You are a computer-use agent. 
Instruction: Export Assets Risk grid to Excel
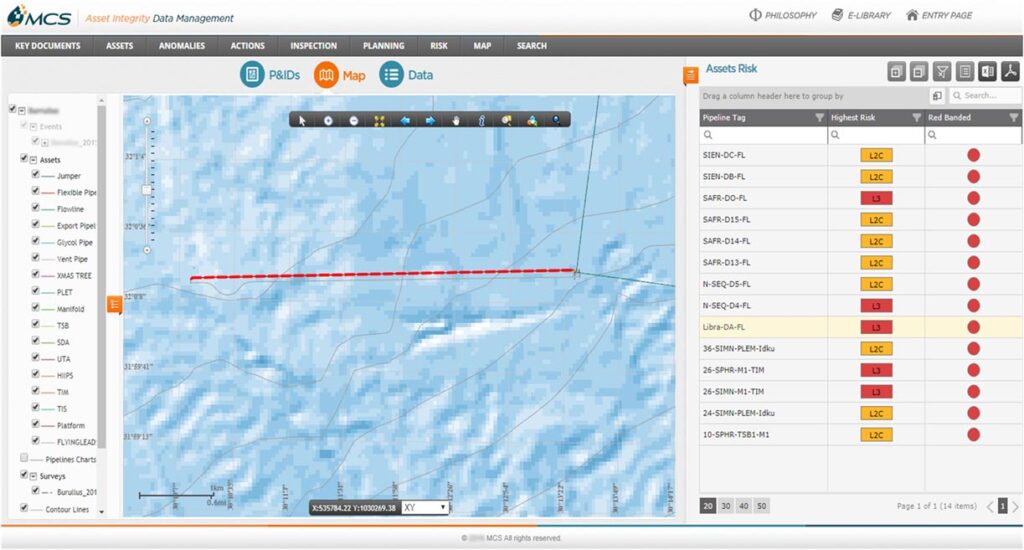[x=988, y=71]
